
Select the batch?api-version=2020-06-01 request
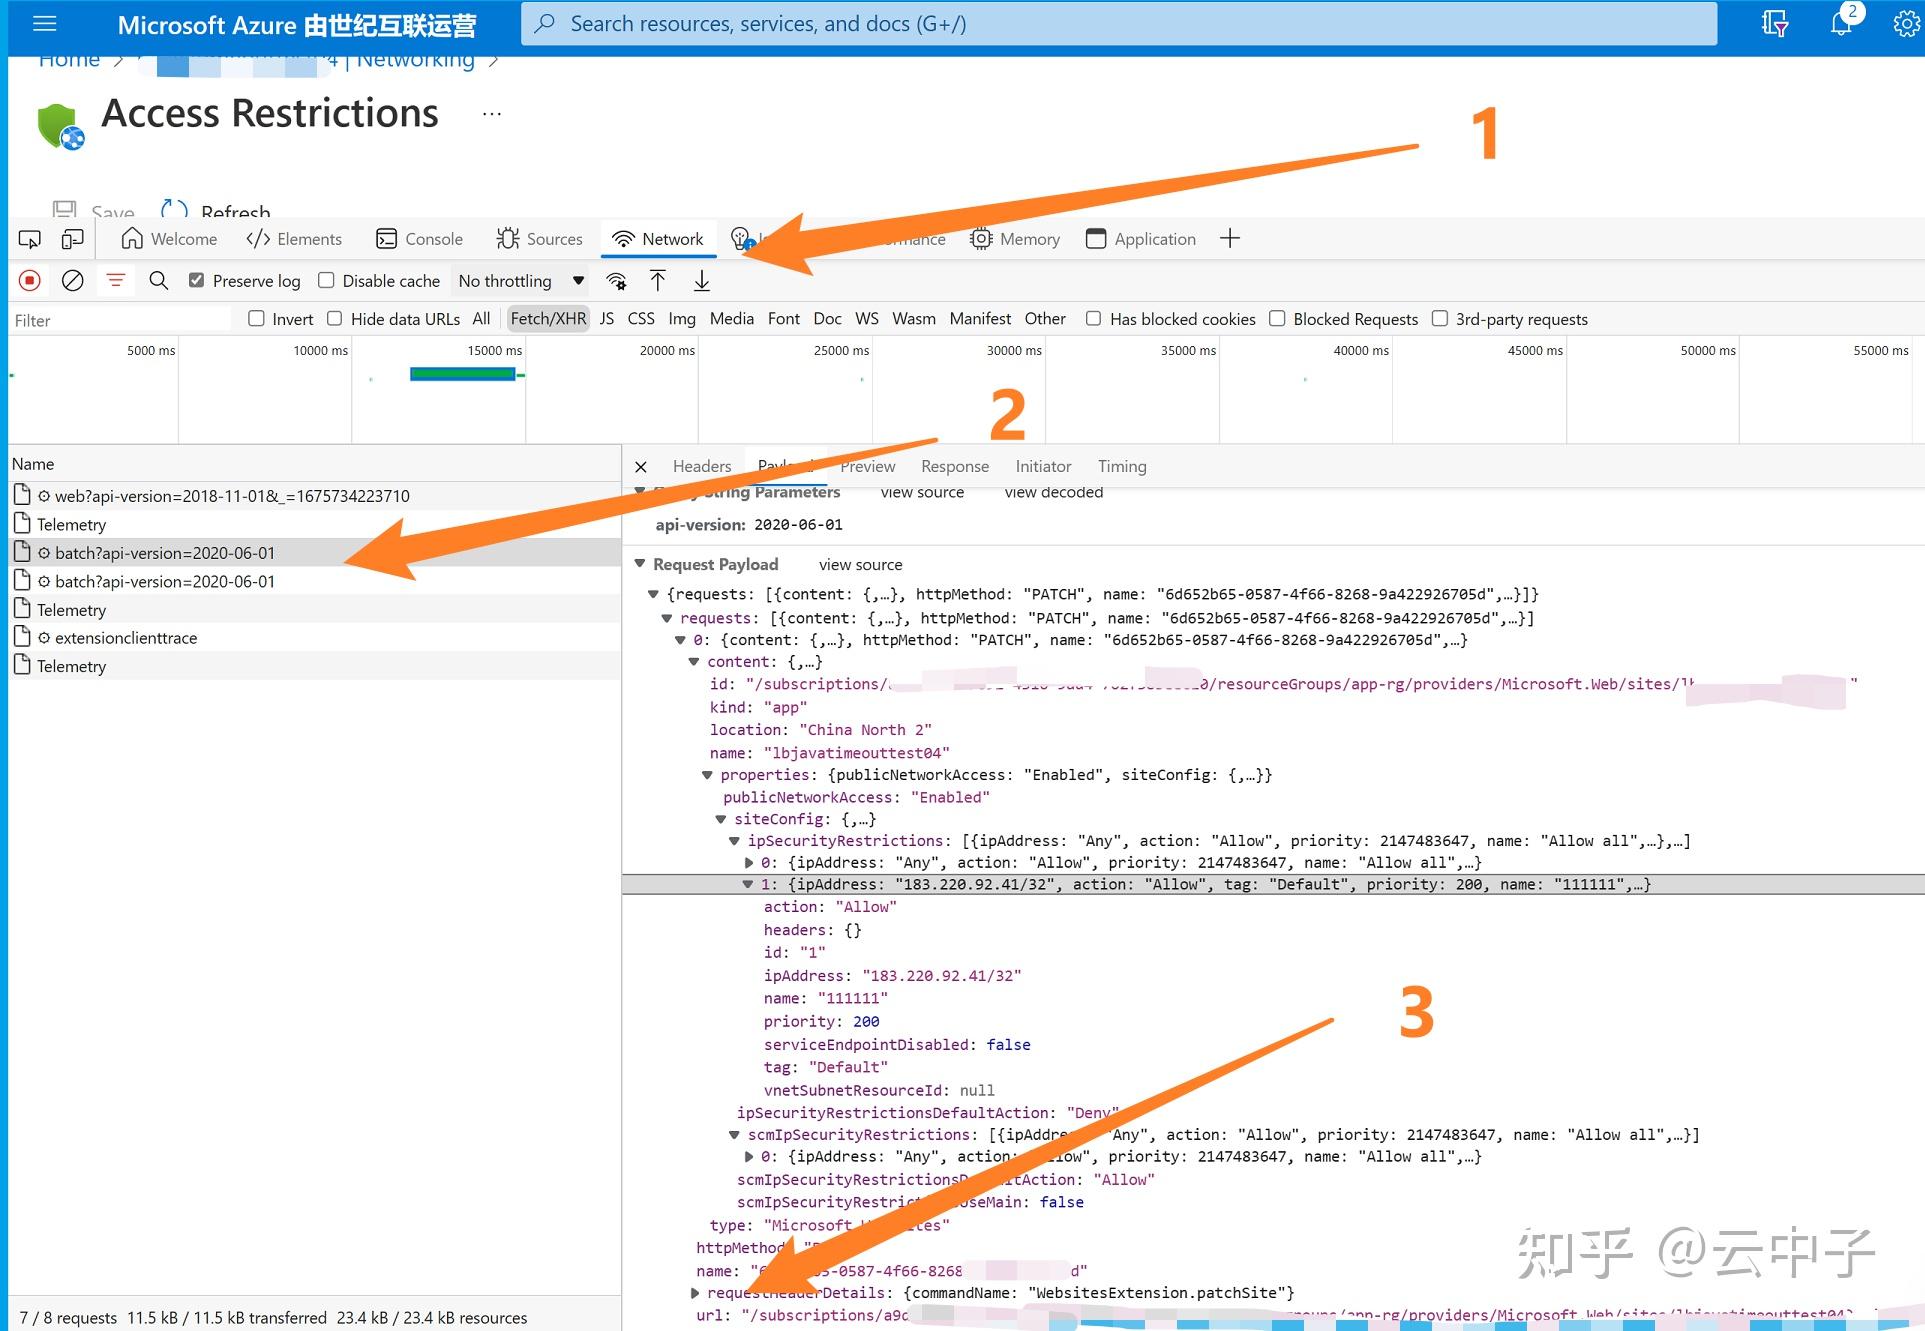coord(165,552)
